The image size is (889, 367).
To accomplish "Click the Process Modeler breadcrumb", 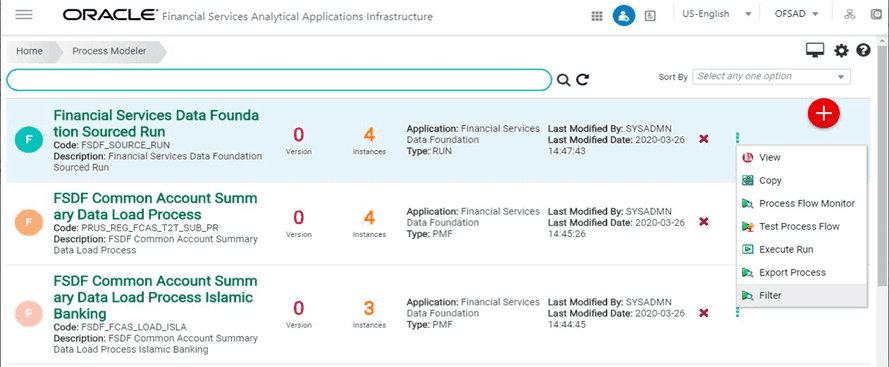I will [109, 51].
